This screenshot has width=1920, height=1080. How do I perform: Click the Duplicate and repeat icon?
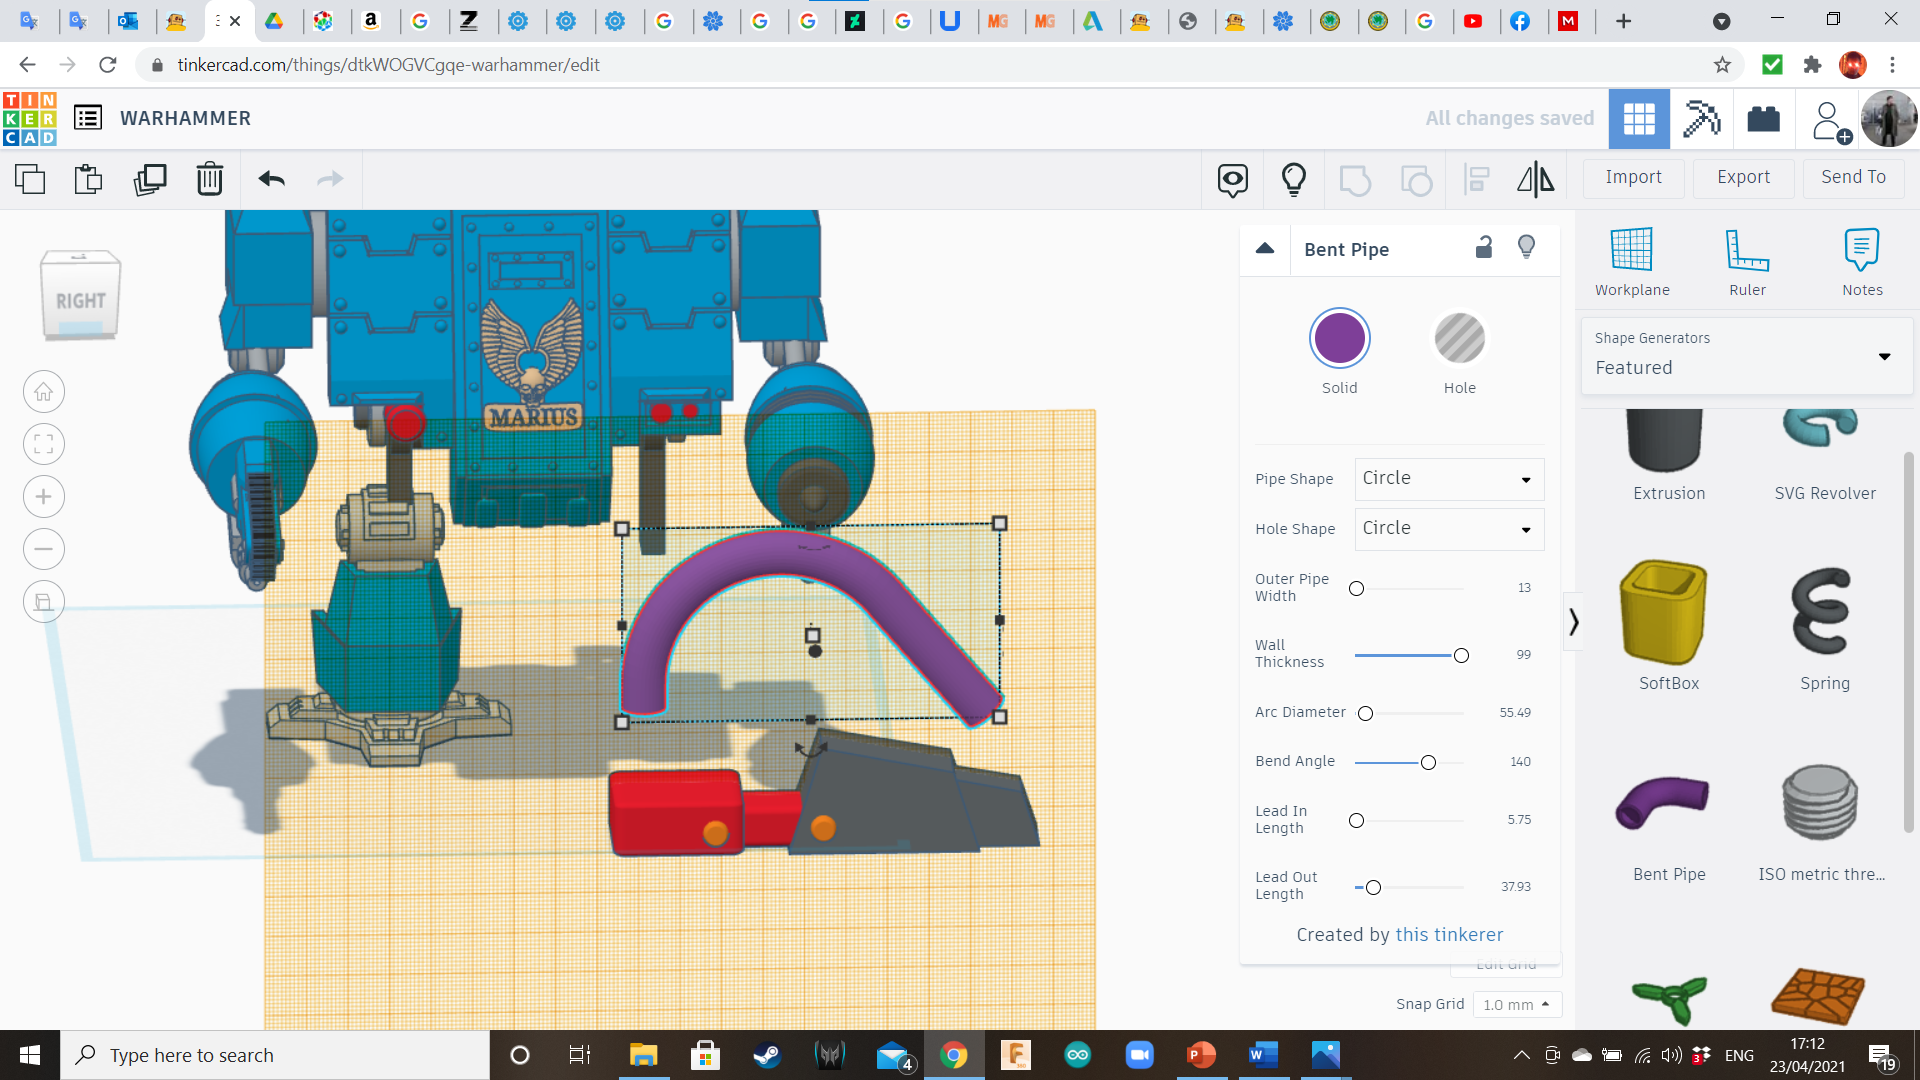tap(150, 179)
